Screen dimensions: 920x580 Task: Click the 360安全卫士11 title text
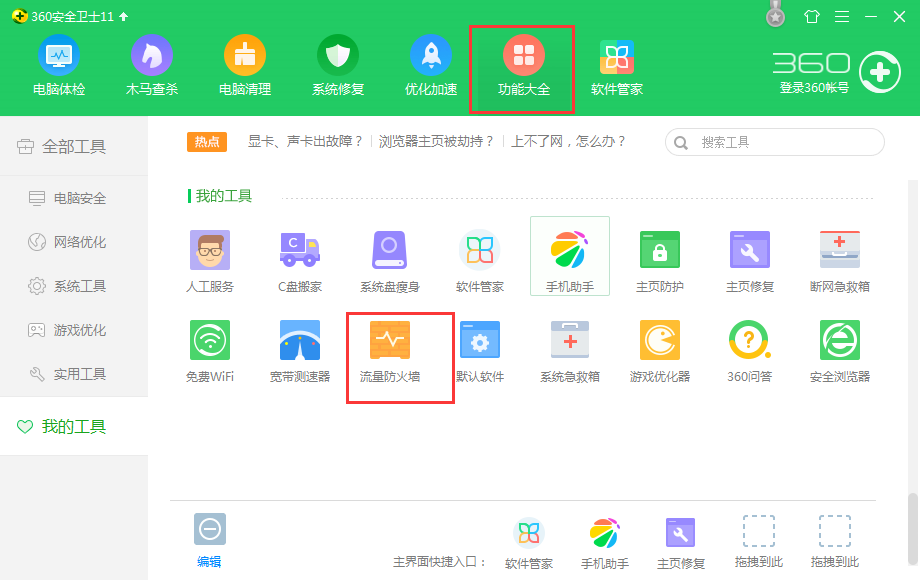tap(73, 16)
